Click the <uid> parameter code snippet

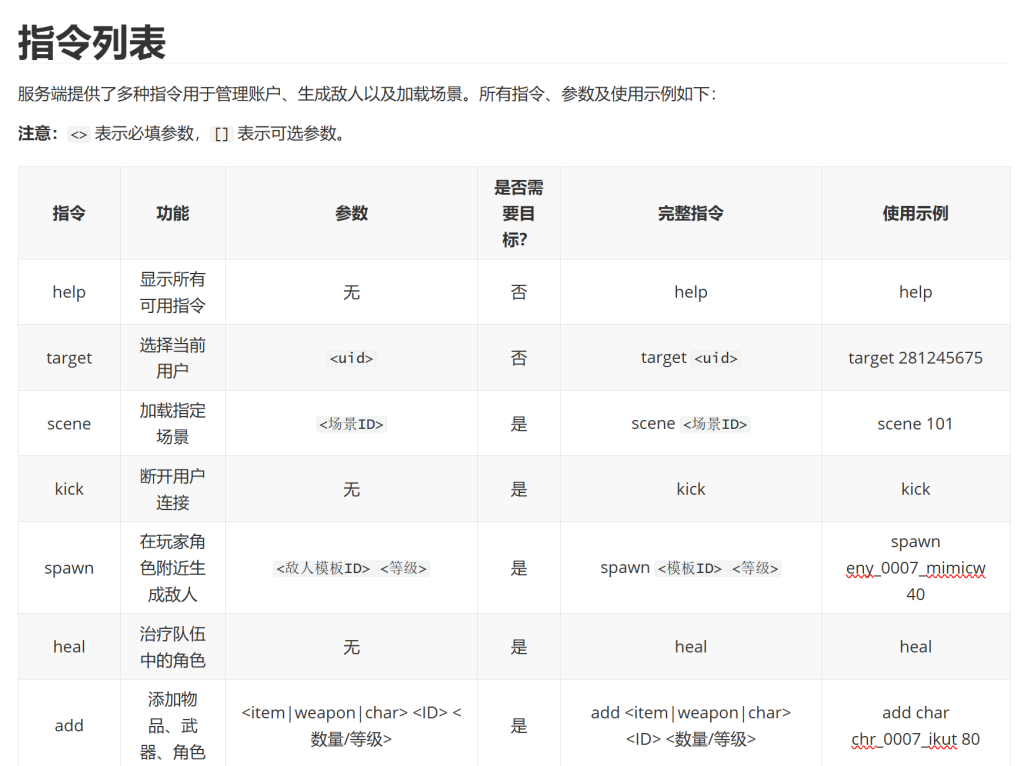(351, 357)
